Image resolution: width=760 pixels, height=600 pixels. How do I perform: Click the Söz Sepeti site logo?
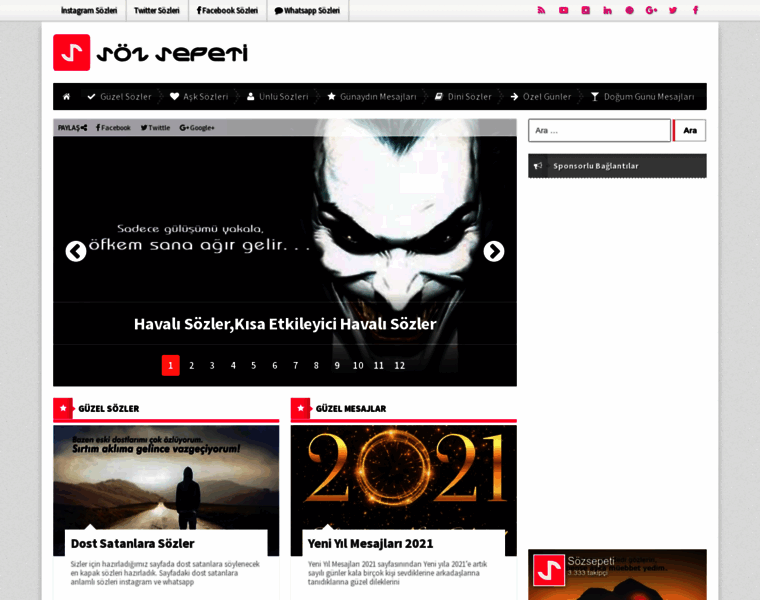(x=150, y=53)
